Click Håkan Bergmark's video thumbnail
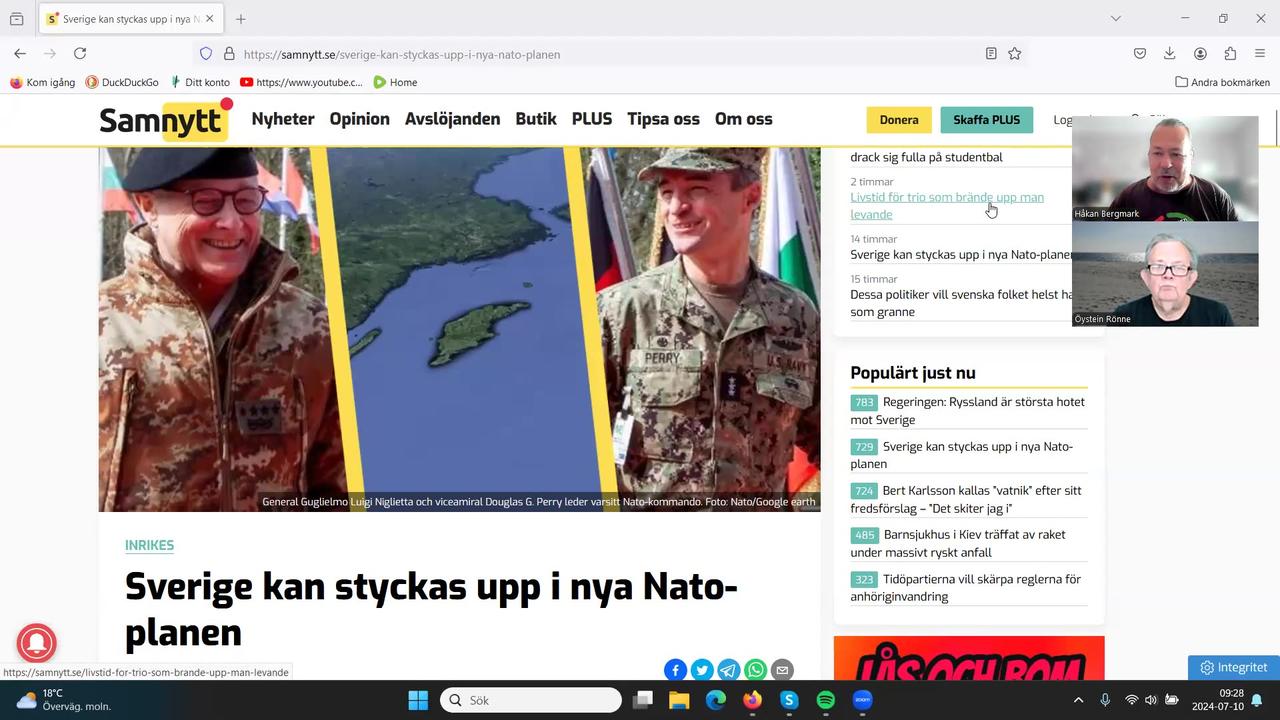The image size is (1280, 720). click(1165, 168)
